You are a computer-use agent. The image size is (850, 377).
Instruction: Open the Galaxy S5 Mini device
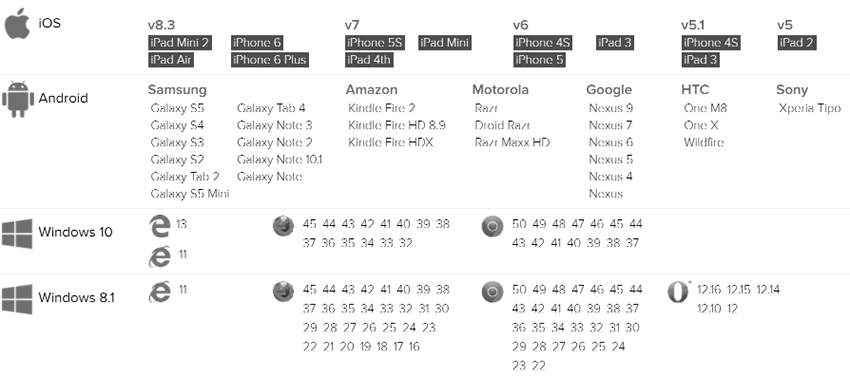coord(190,194)
